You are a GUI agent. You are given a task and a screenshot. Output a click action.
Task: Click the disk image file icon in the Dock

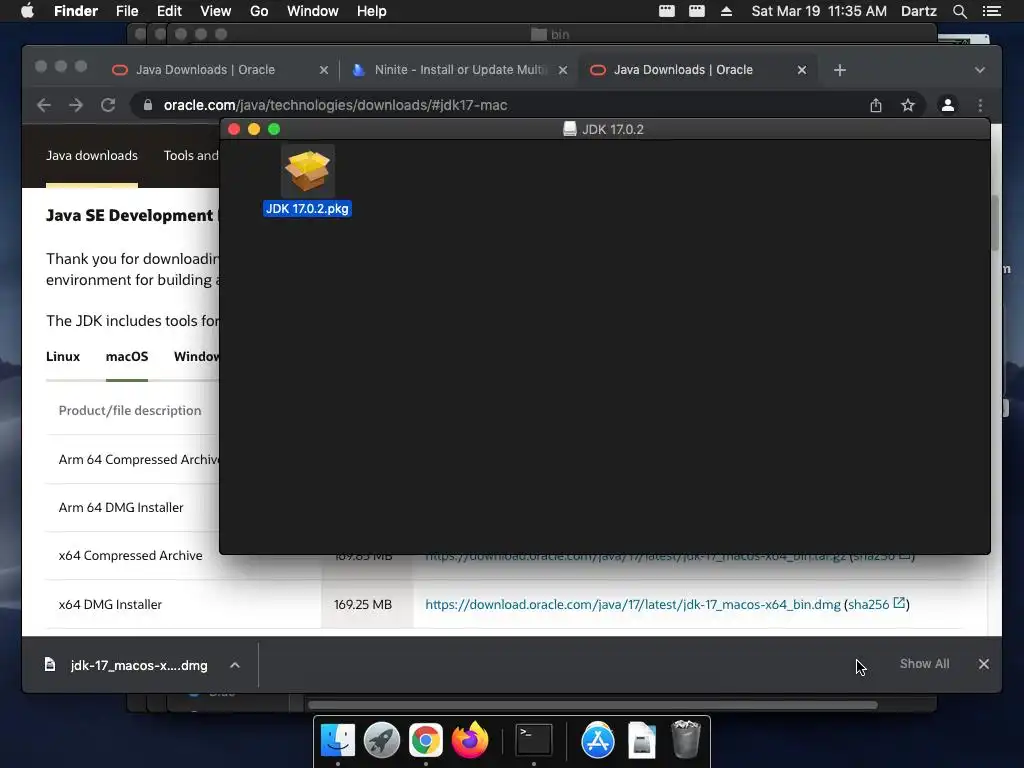point(642,740)
